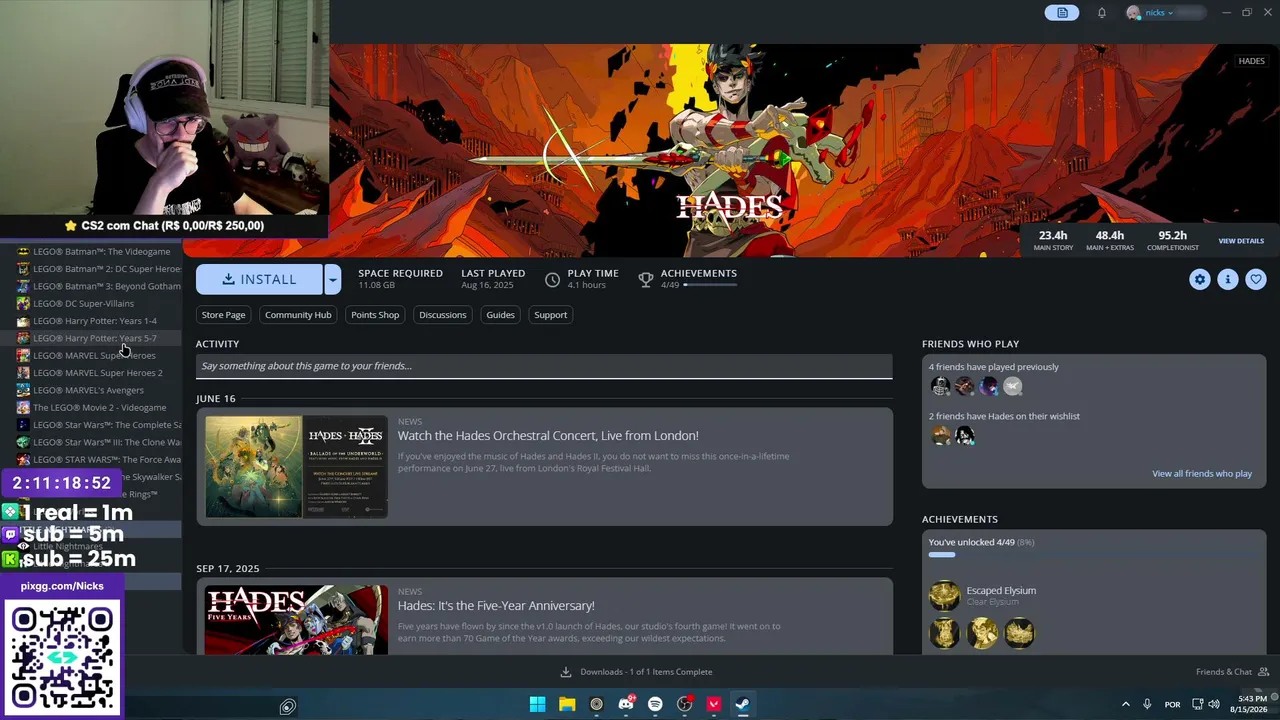Image resolution: width=1280 pixels, height=720 pixels.
Task: Open the Steam notifications bell
Action: 1102,13
